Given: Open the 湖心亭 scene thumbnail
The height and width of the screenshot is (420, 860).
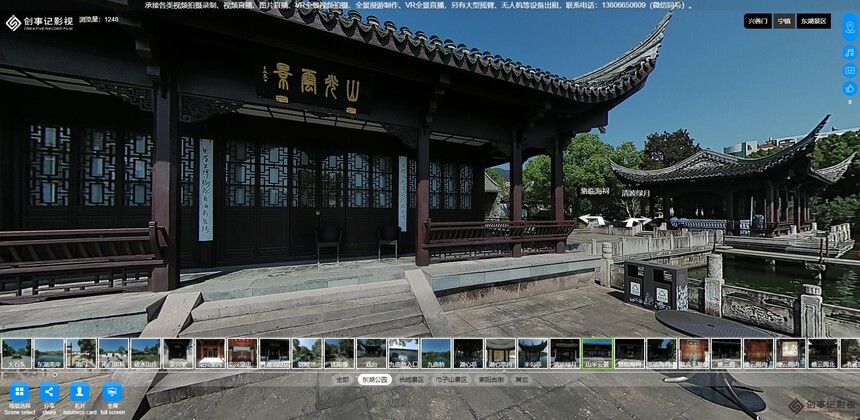Looking at the screenshot, I should [468, 353].
